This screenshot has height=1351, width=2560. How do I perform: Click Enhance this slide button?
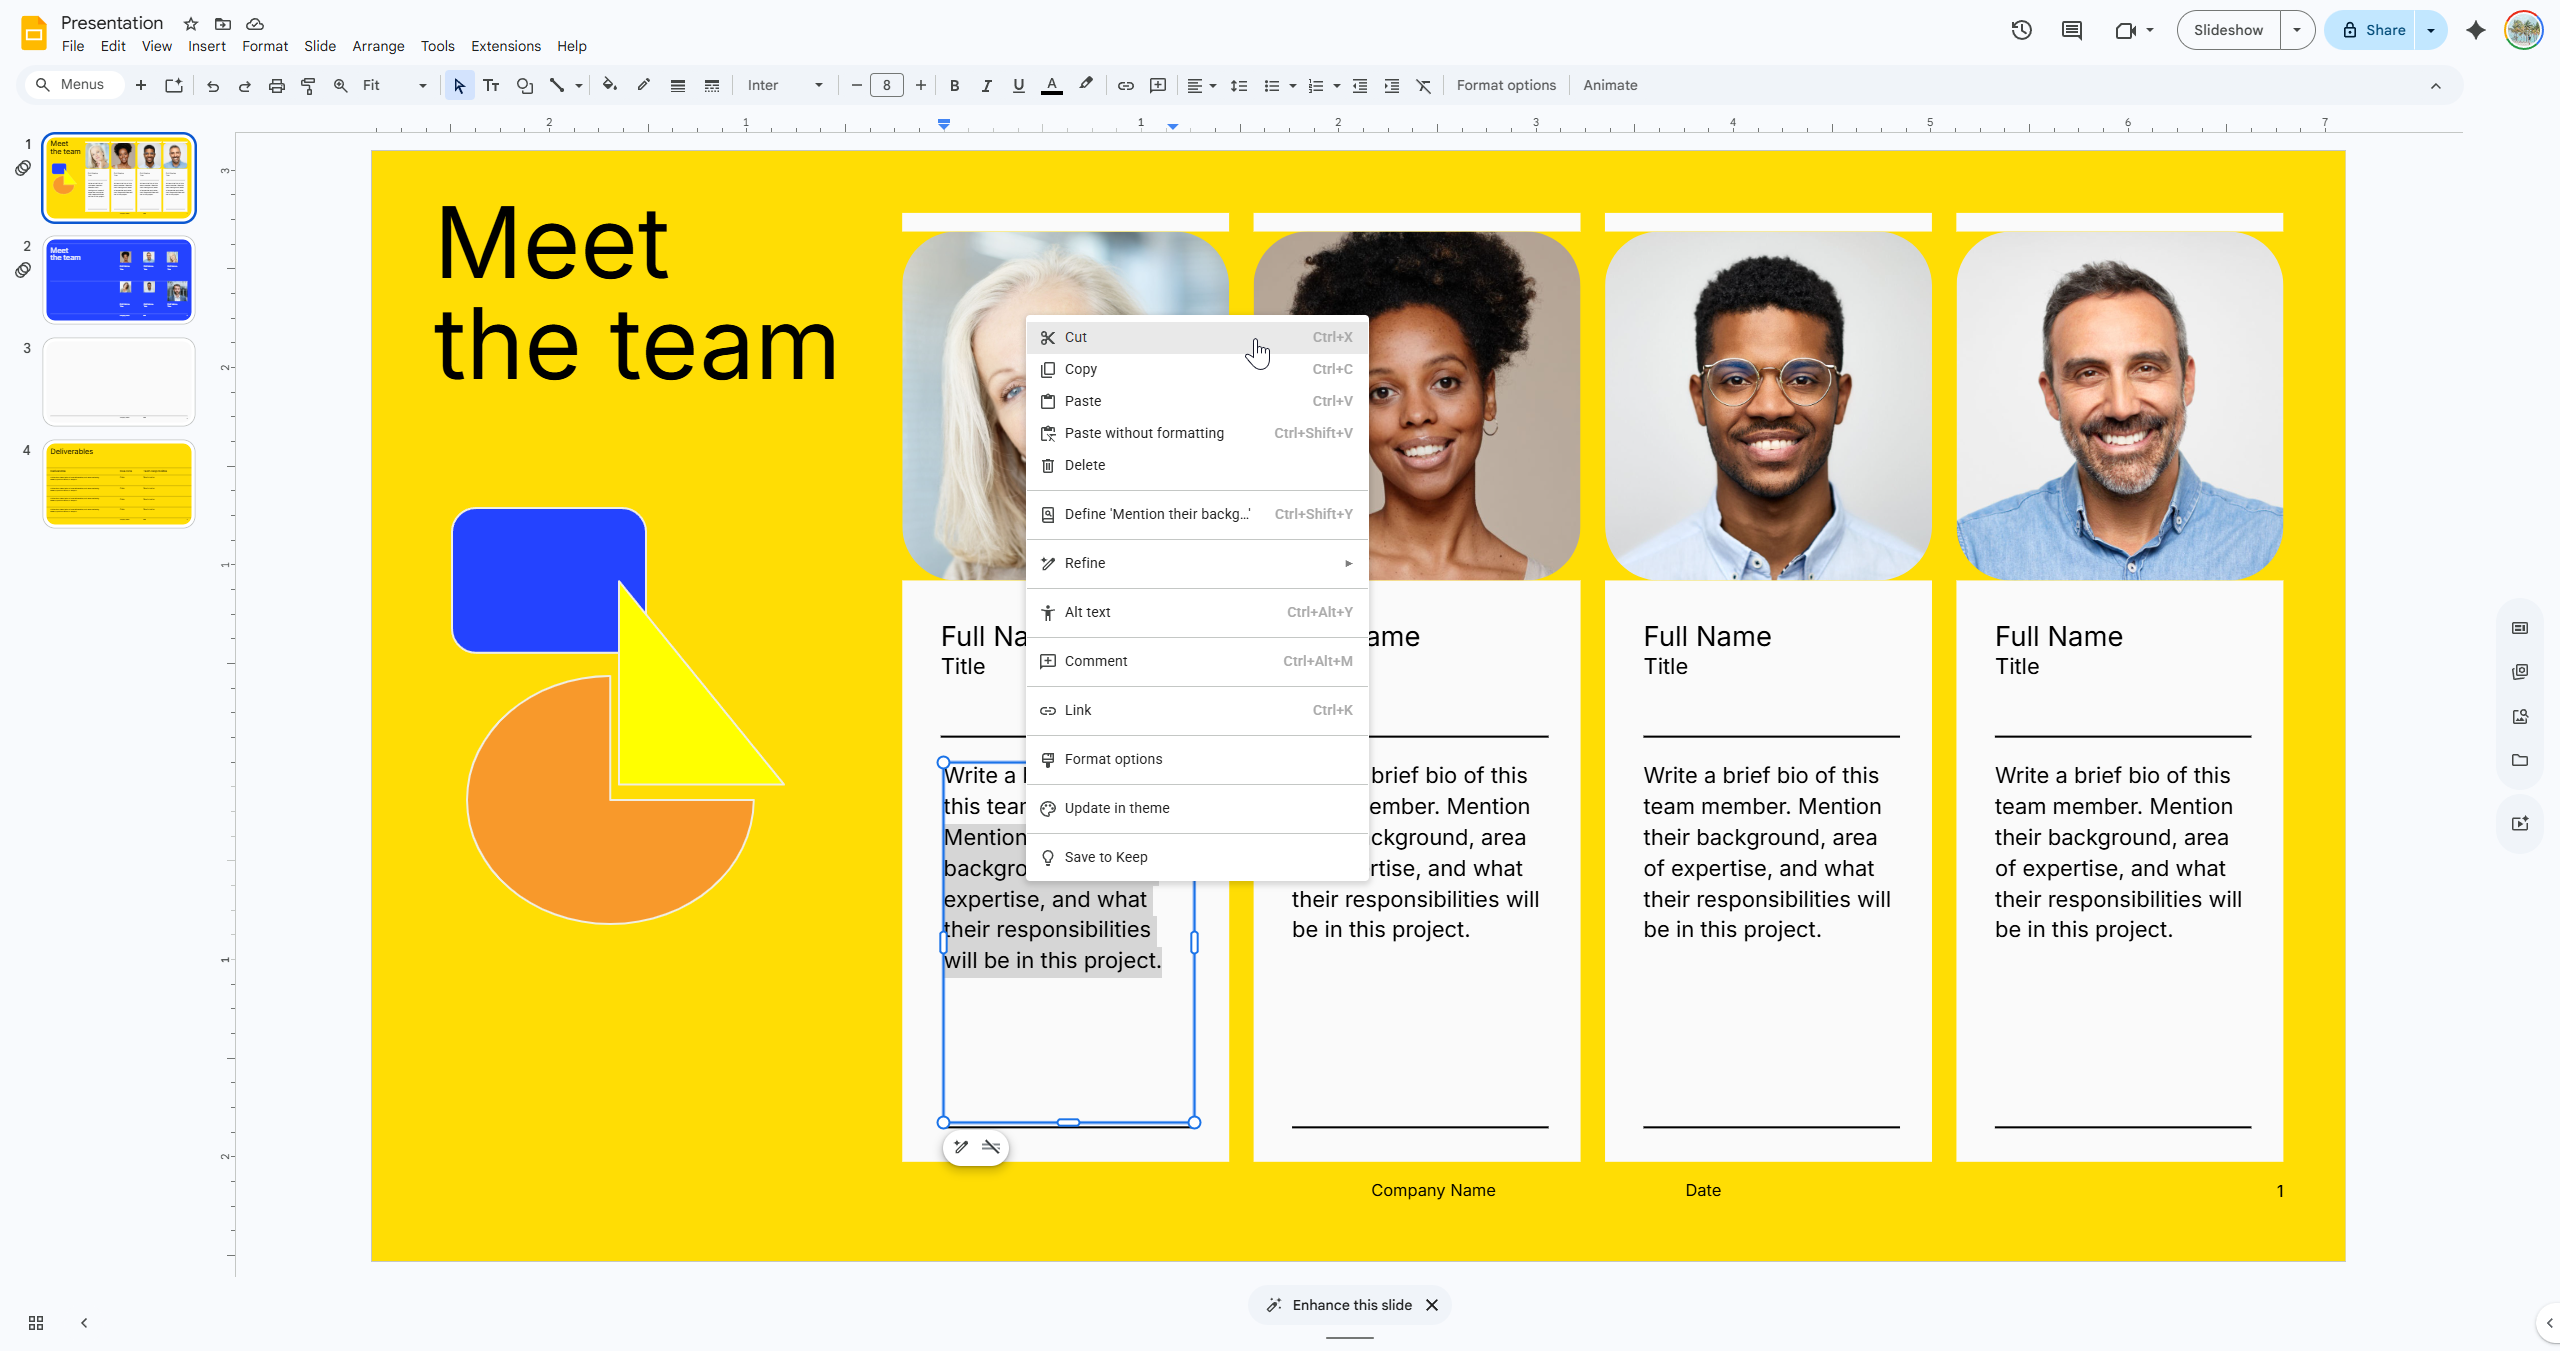pyautogui.click(x=1338, y=1305)
